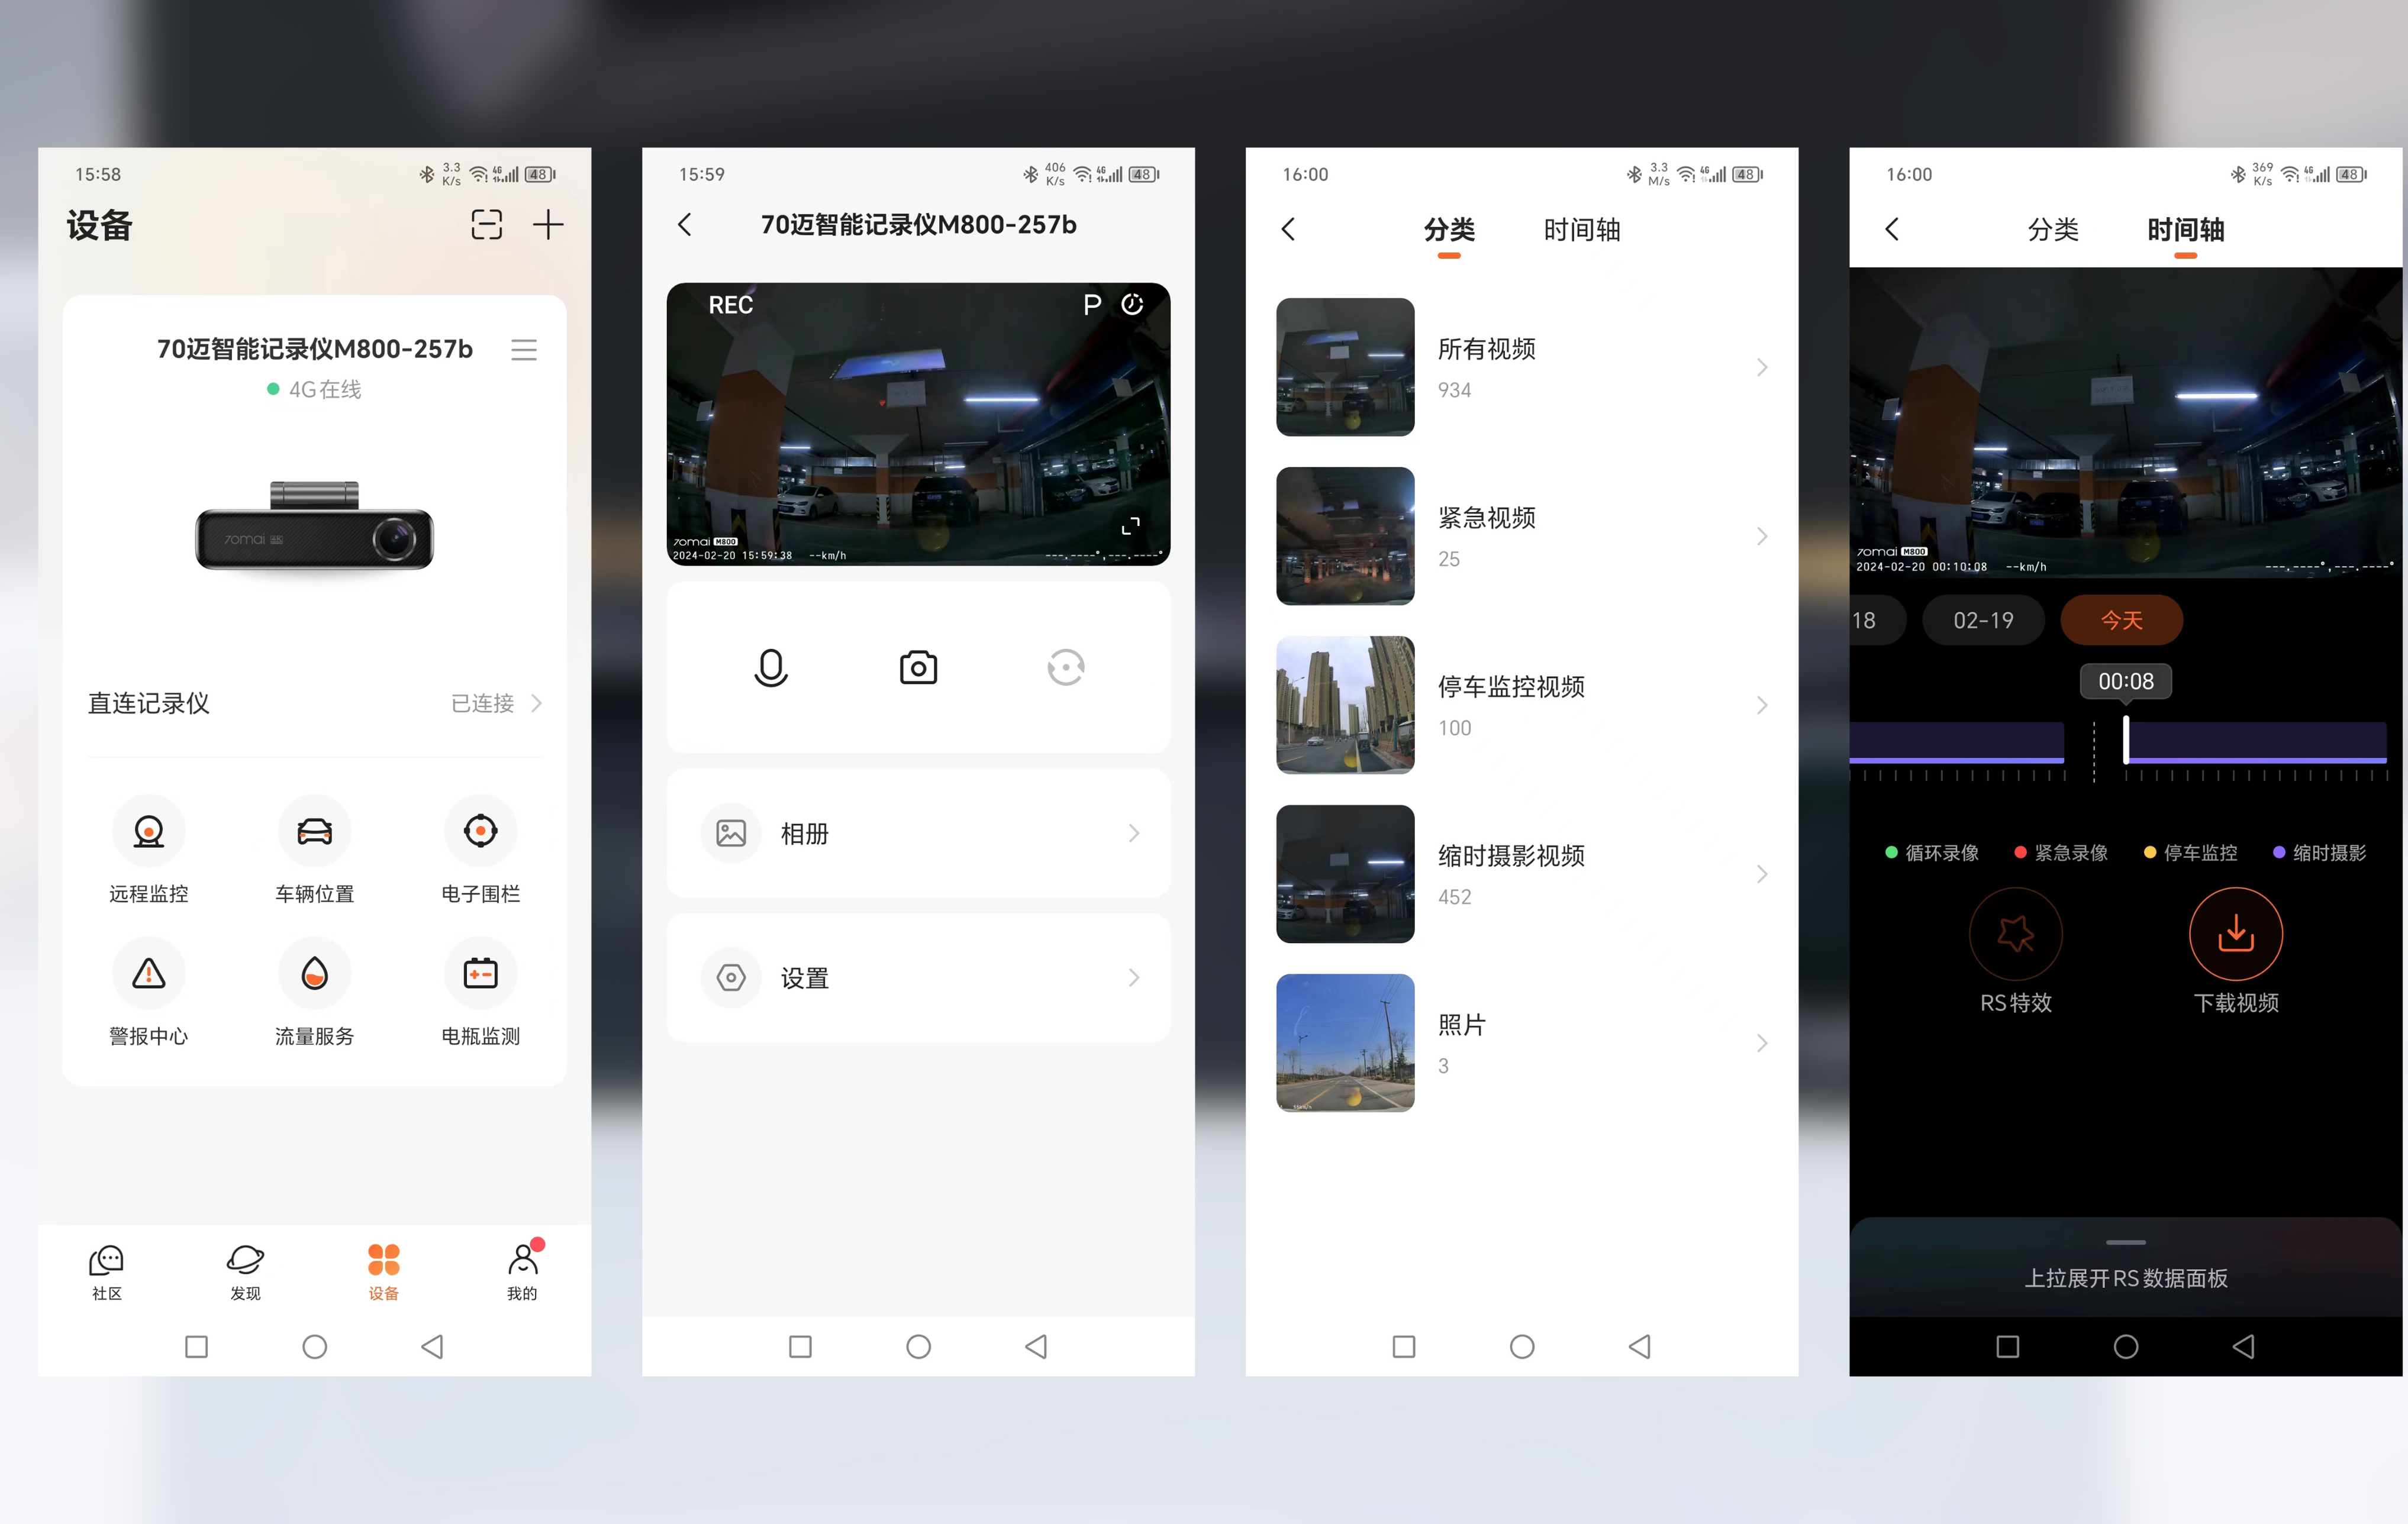This screenshot has width=2408, height=1524.
Task: Tap the Android back button on the live view screen
Action: tap(1036, 1347)
